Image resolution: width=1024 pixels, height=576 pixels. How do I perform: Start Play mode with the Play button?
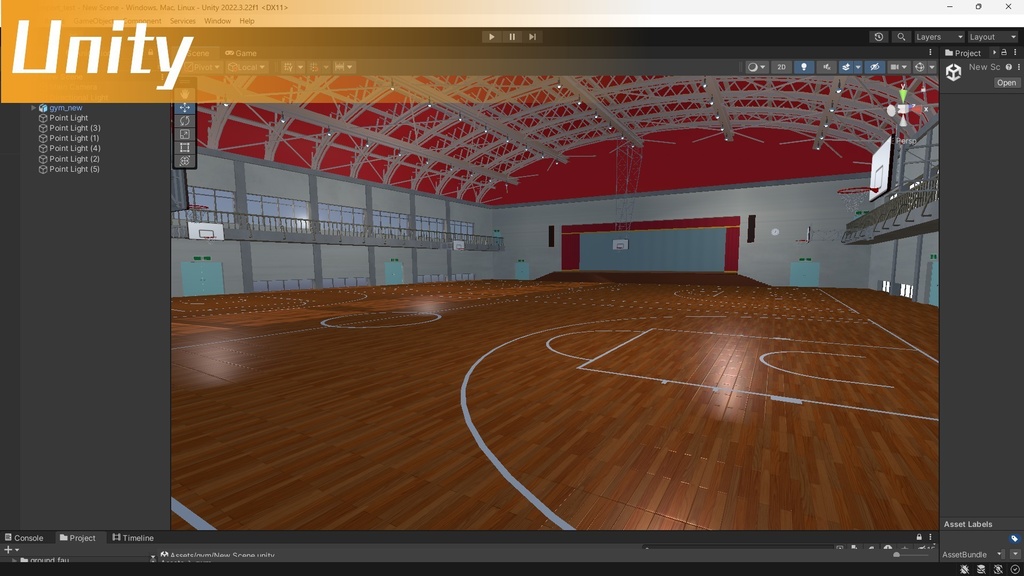[x=491, y=37]
